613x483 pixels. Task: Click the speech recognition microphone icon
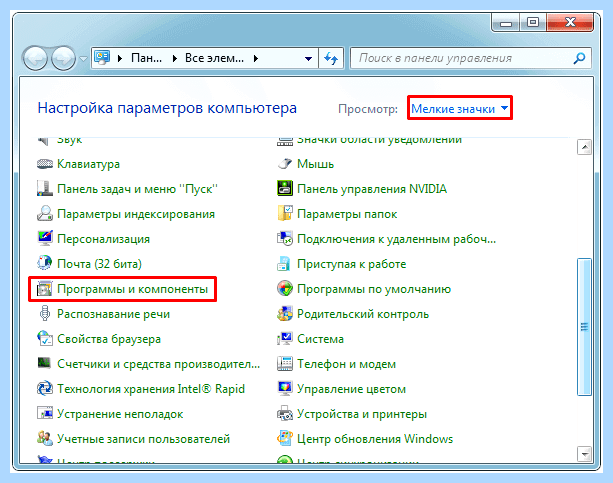(45, 314)
